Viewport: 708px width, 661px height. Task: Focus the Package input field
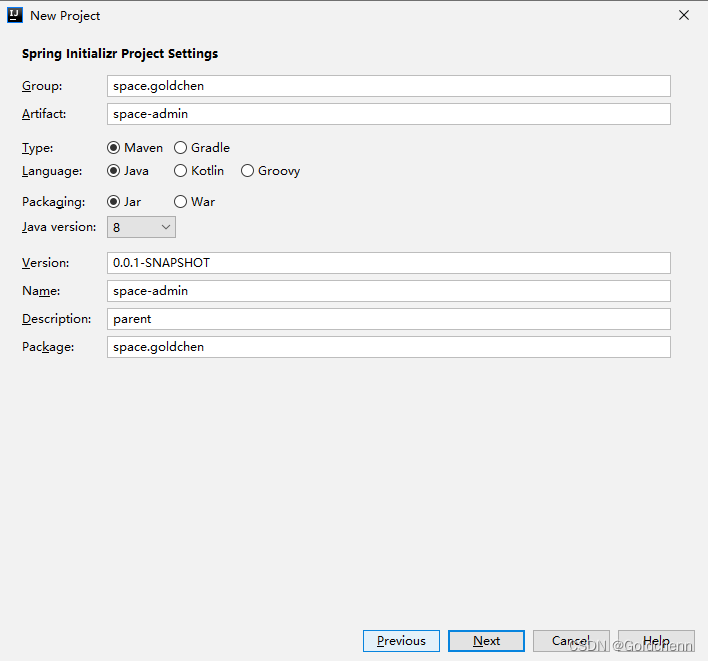coord(389,347)
